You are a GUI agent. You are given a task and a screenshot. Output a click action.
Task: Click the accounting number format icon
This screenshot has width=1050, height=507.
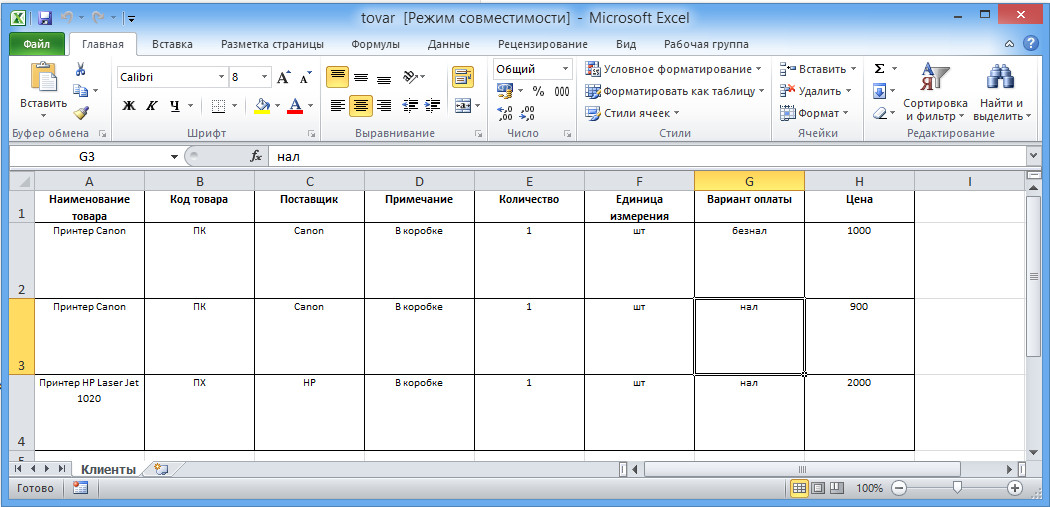[505, 90]
